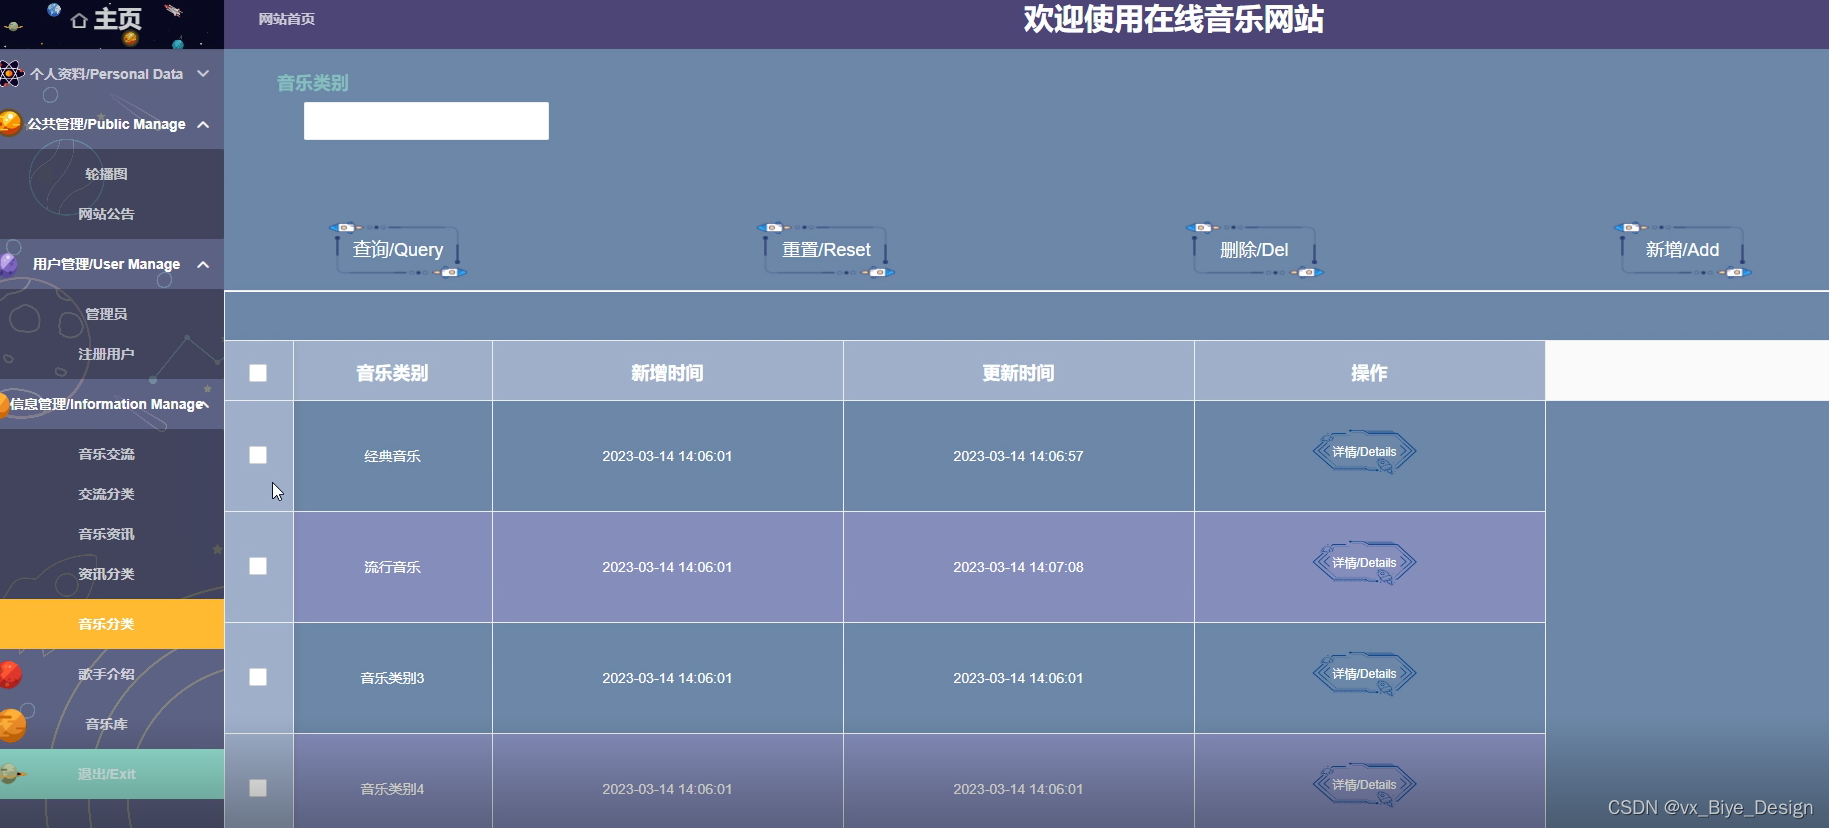This screenshot has width=1829, height=828.
Task: Open 管理员 in the sidebar
Action: pos(106,314)
